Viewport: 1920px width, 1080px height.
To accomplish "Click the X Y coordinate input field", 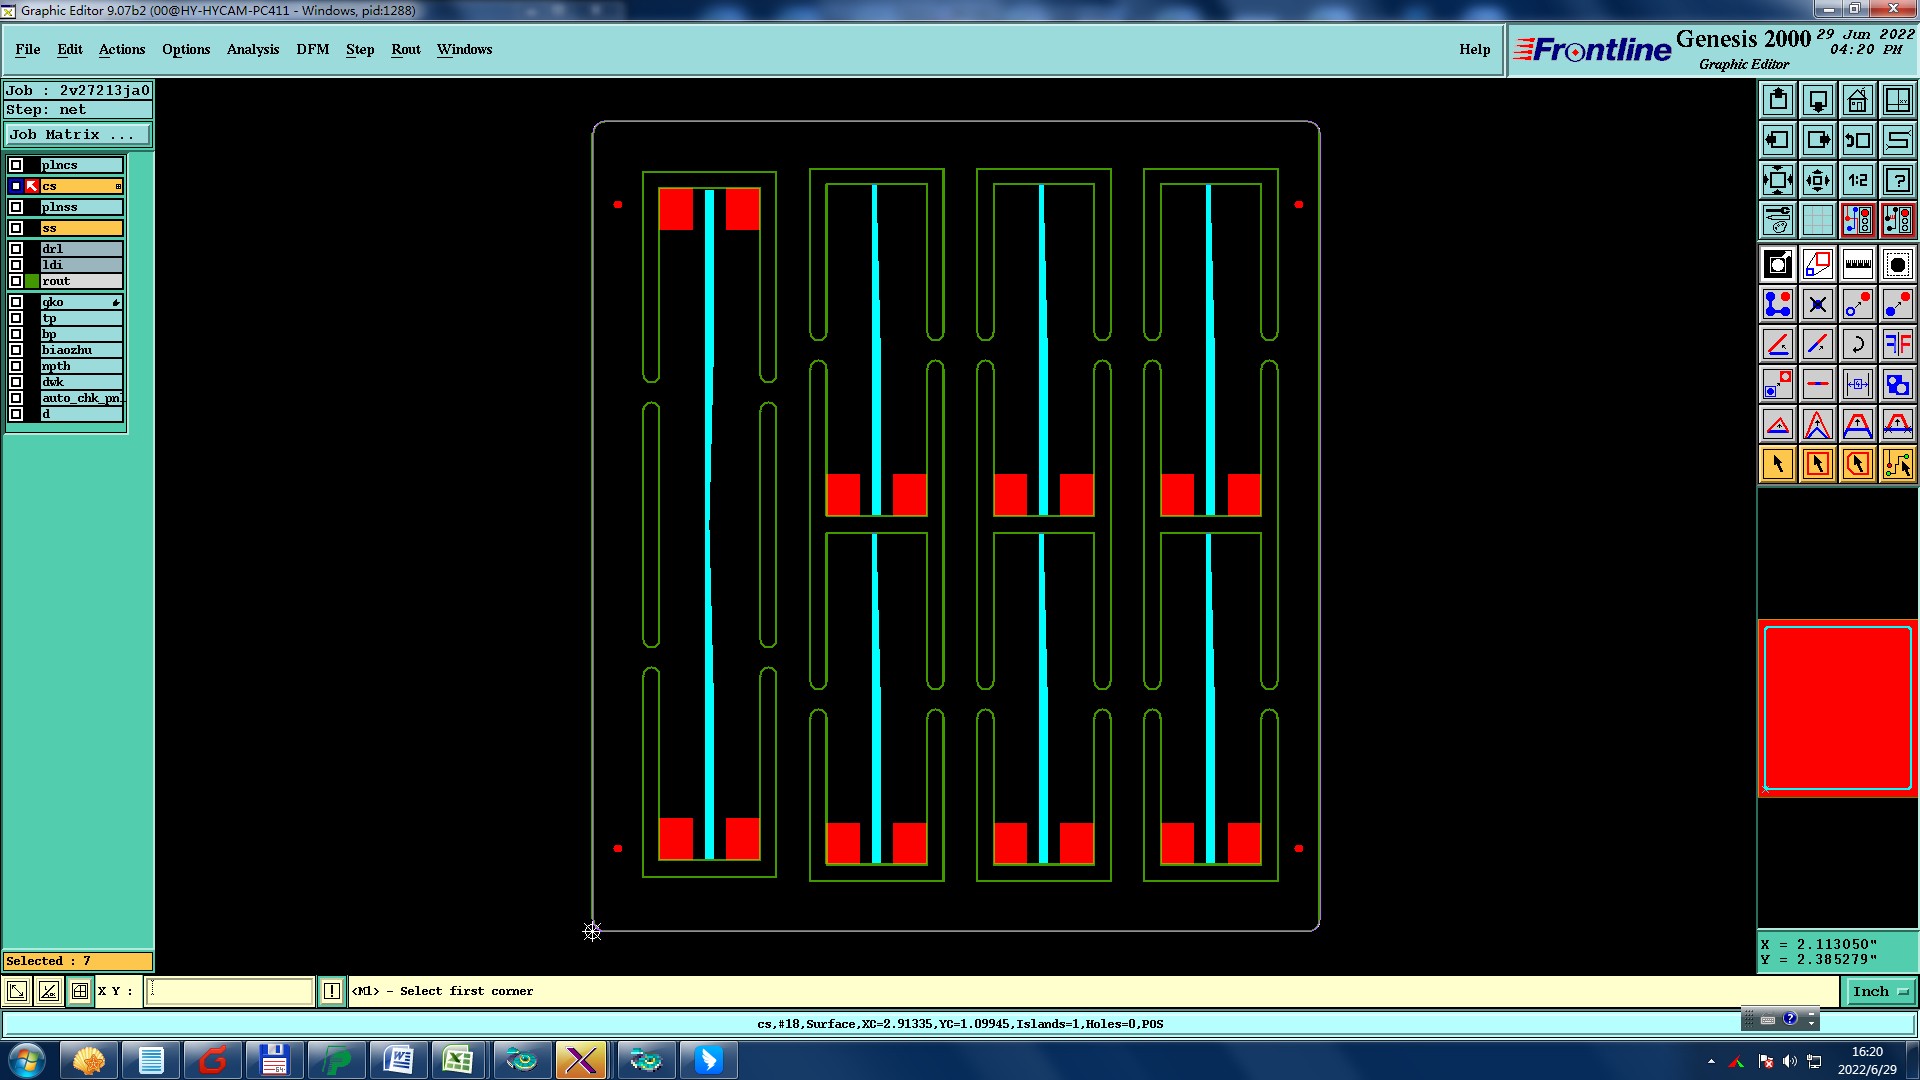I will point(230,991).
